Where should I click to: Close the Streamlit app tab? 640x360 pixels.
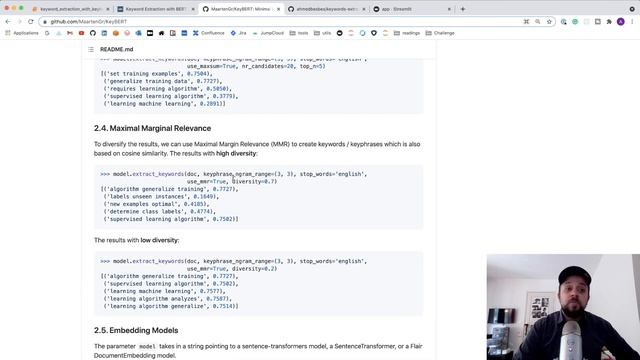pyautogui.click(x=449, y=9)
